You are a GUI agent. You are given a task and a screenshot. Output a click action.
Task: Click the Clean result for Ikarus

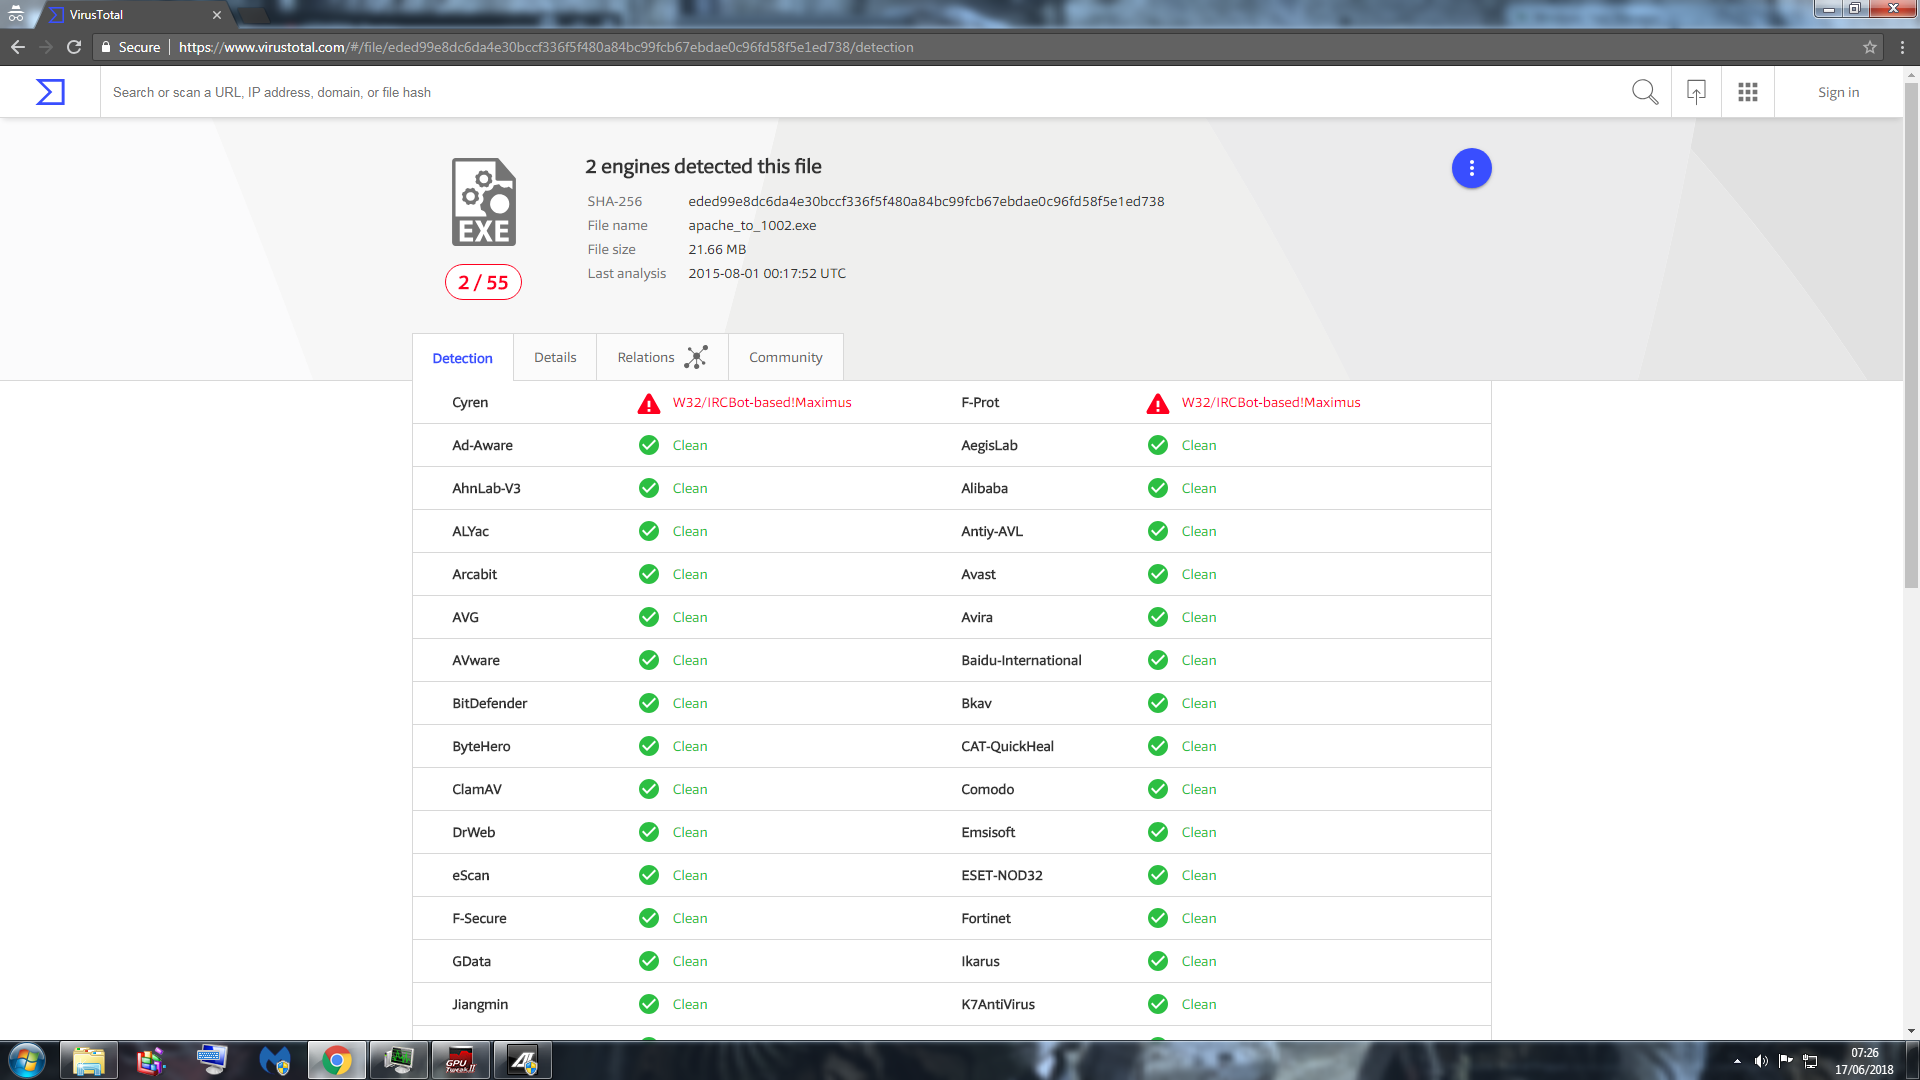coord(1199,961)
